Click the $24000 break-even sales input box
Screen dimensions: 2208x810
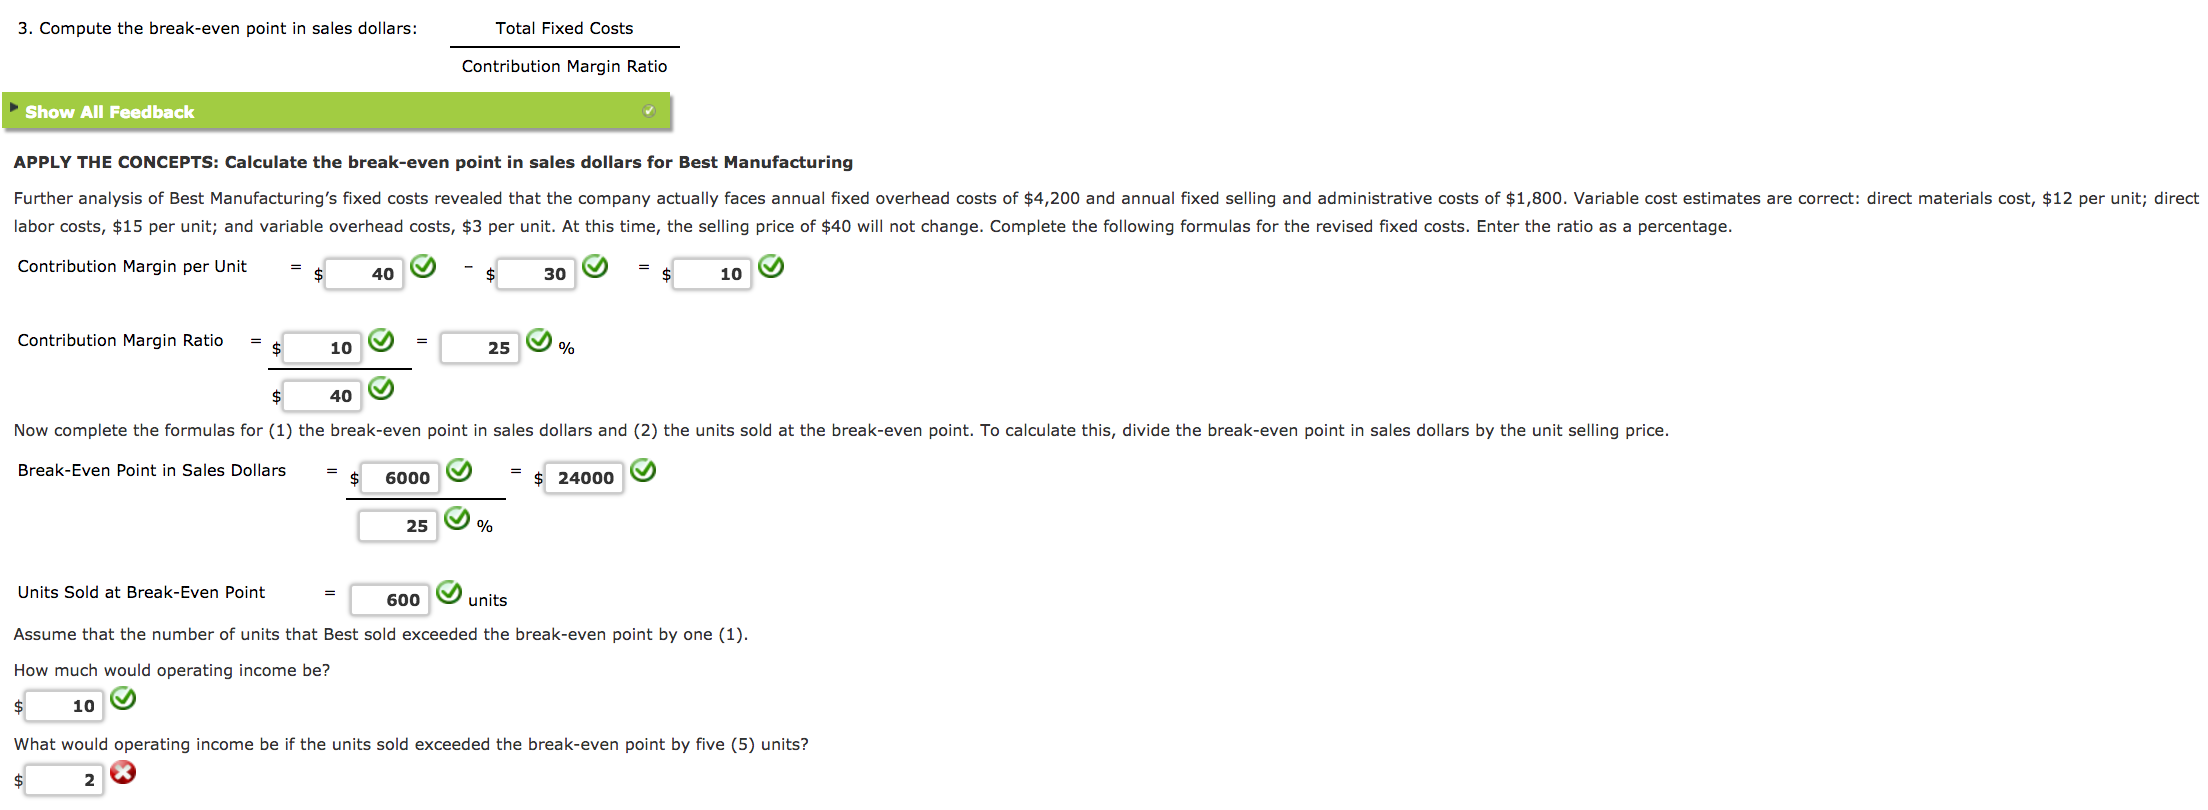583,478
